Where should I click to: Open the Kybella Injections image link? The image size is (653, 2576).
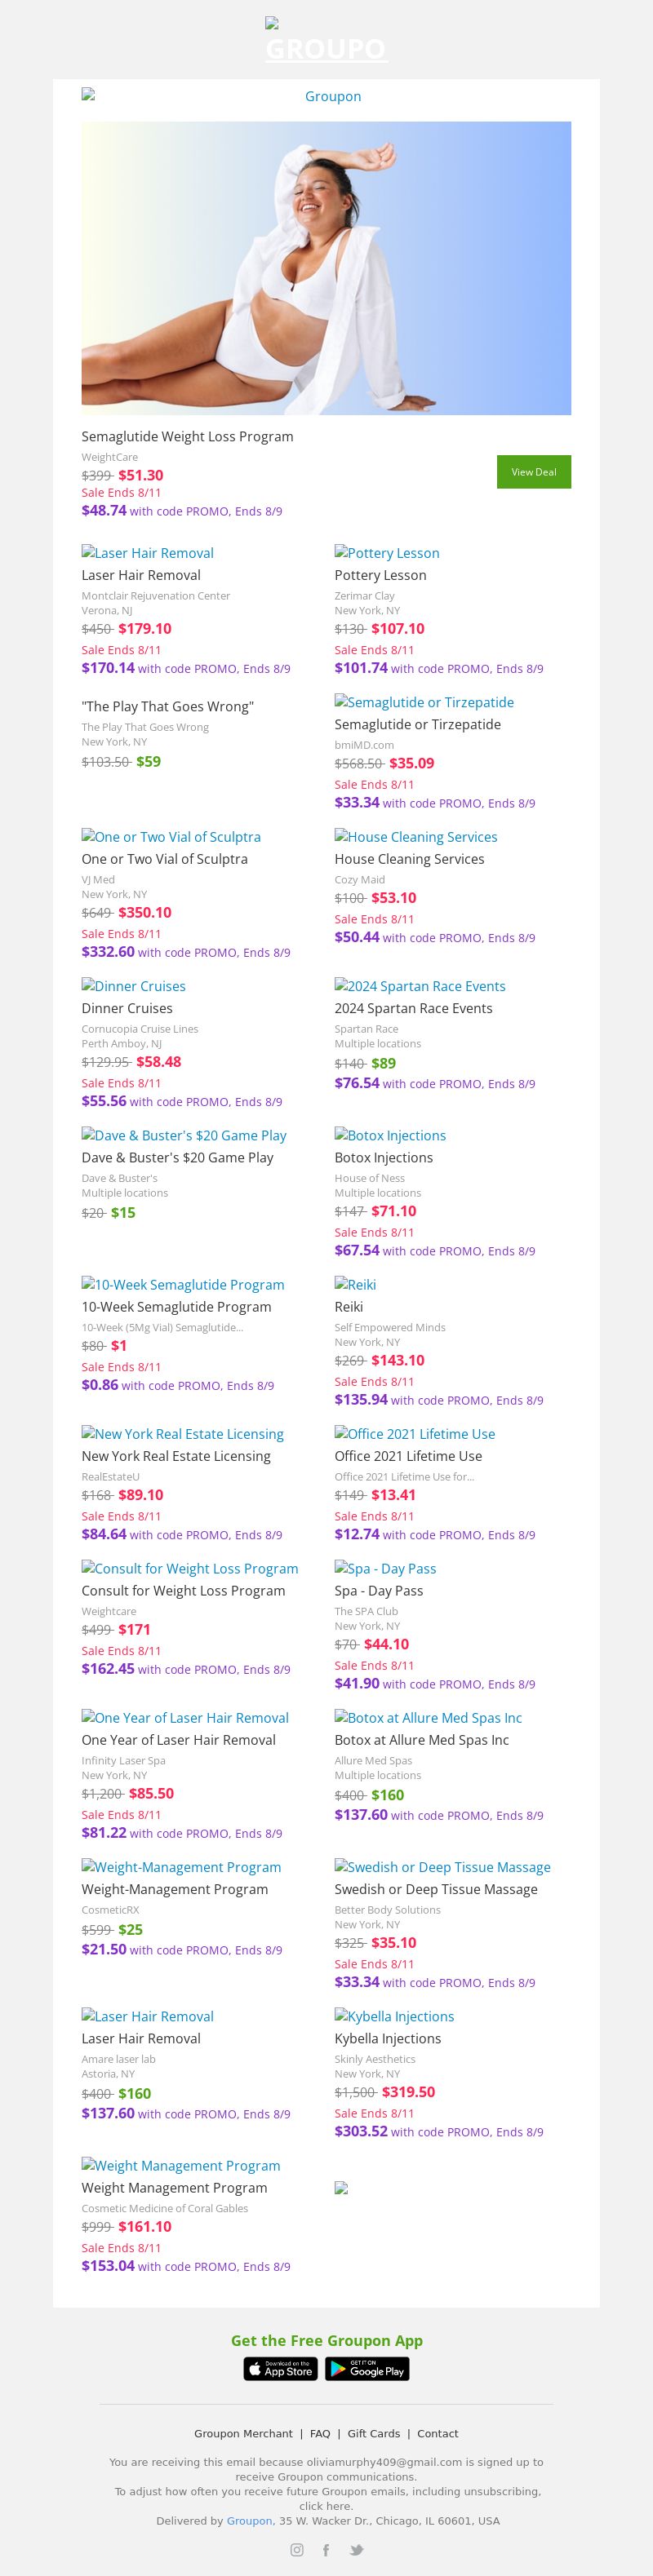coord(394,2016)
